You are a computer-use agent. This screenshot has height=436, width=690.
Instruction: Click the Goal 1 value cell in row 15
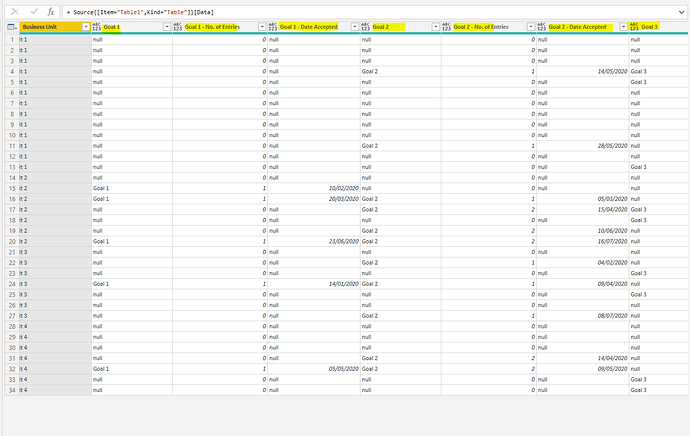(132, 188)
